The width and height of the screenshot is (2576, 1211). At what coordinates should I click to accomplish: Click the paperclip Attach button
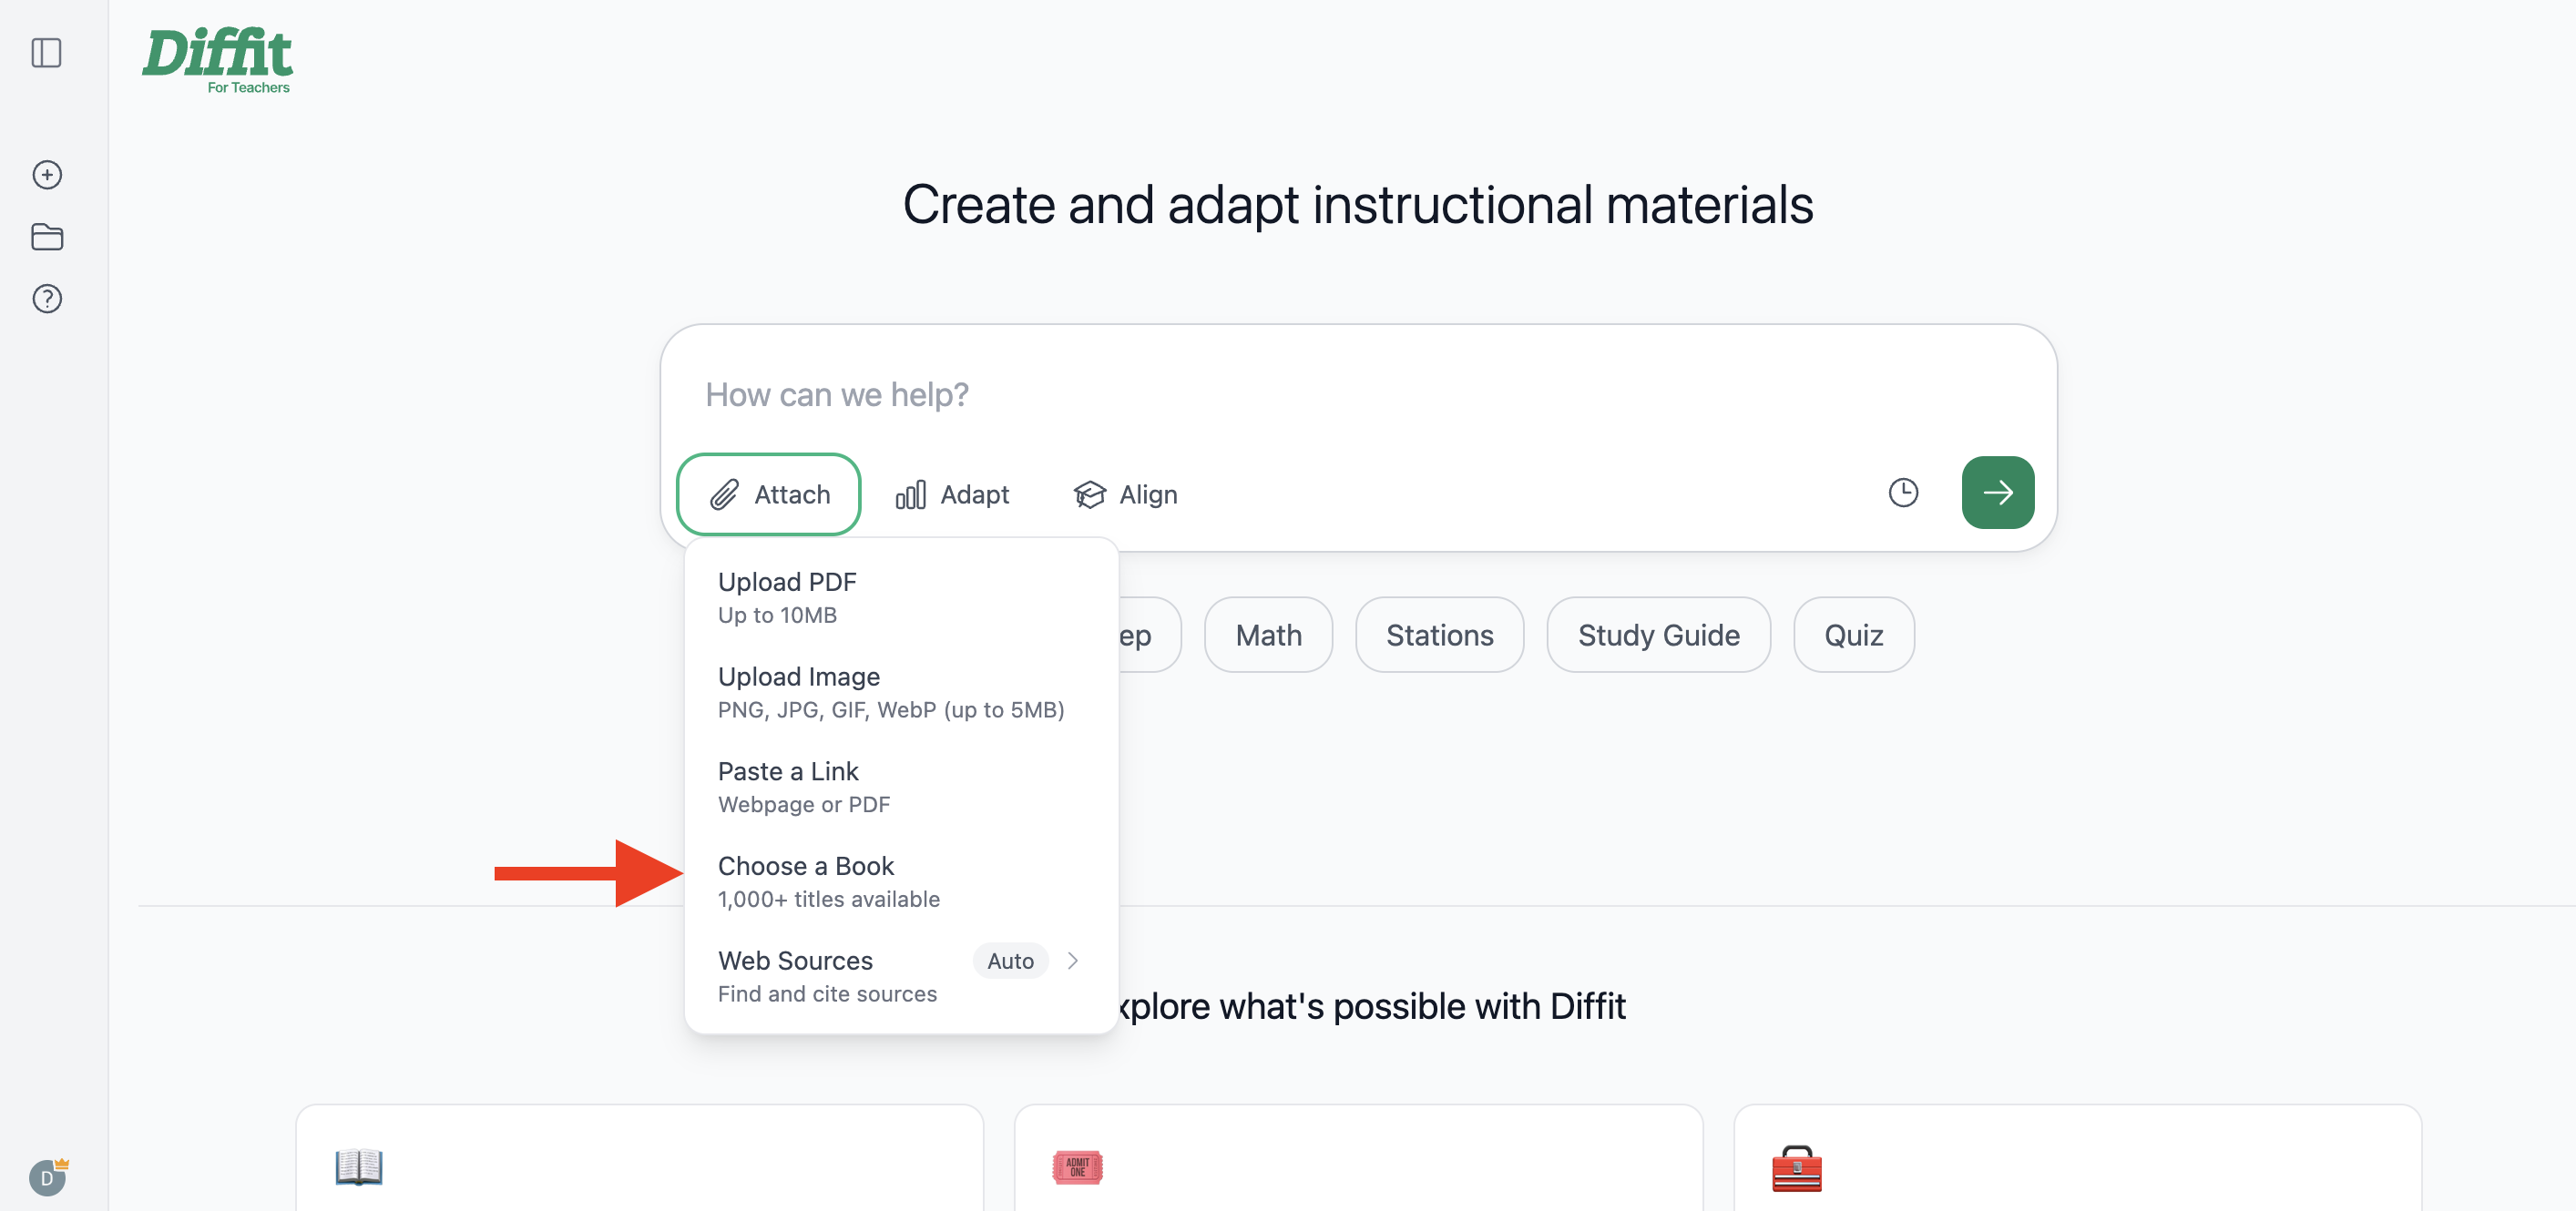point(768,494)
